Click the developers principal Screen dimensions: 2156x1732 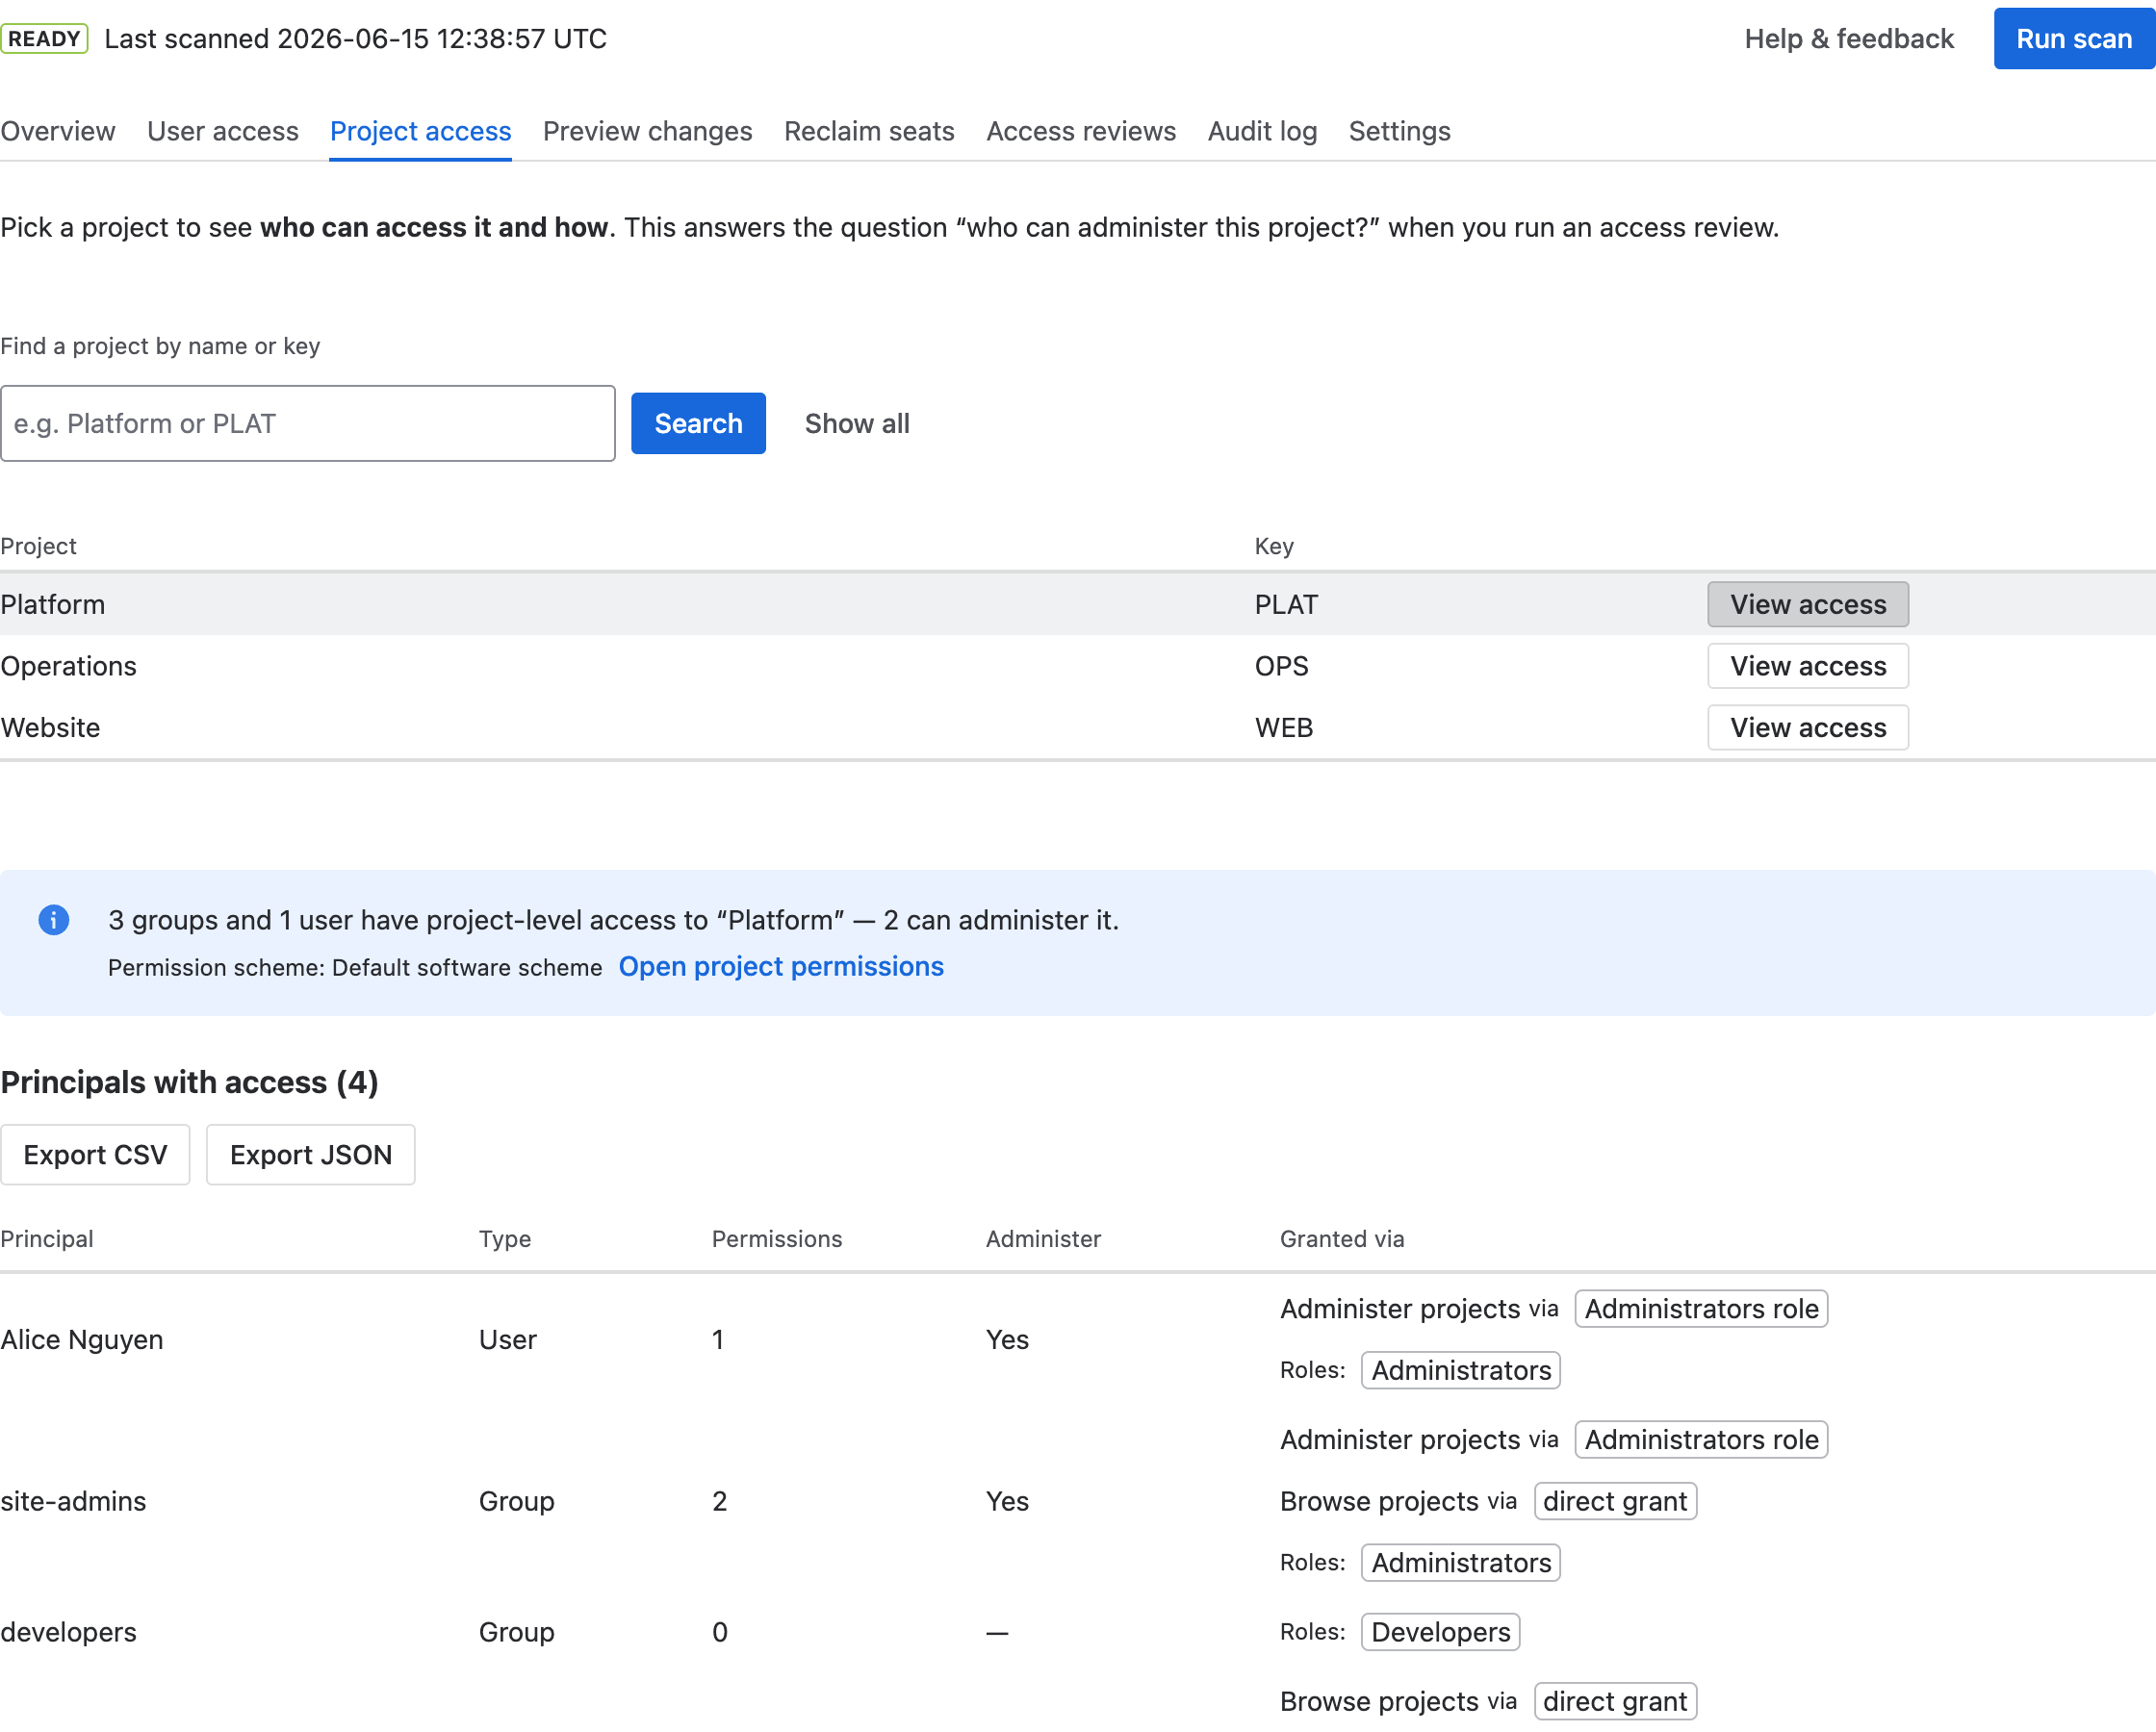68,1633
